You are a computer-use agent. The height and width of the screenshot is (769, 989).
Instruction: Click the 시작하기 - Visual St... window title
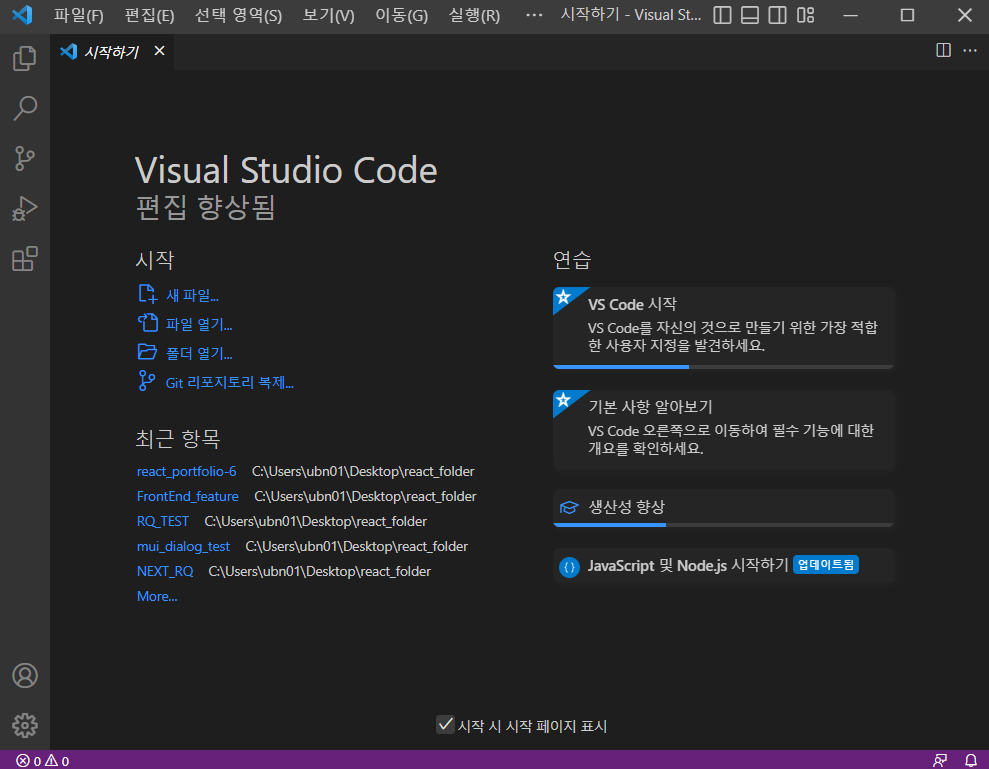[631, 15]
